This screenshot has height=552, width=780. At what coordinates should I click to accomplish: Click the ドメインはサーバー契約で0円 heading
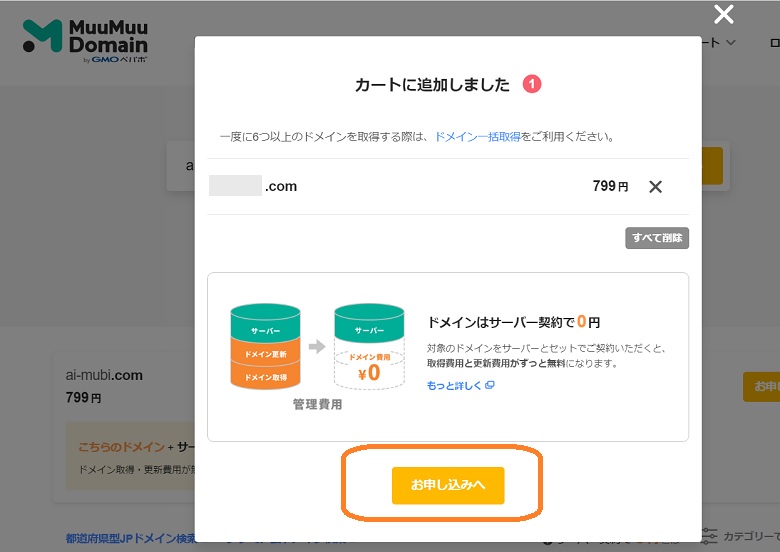[513, 322]
